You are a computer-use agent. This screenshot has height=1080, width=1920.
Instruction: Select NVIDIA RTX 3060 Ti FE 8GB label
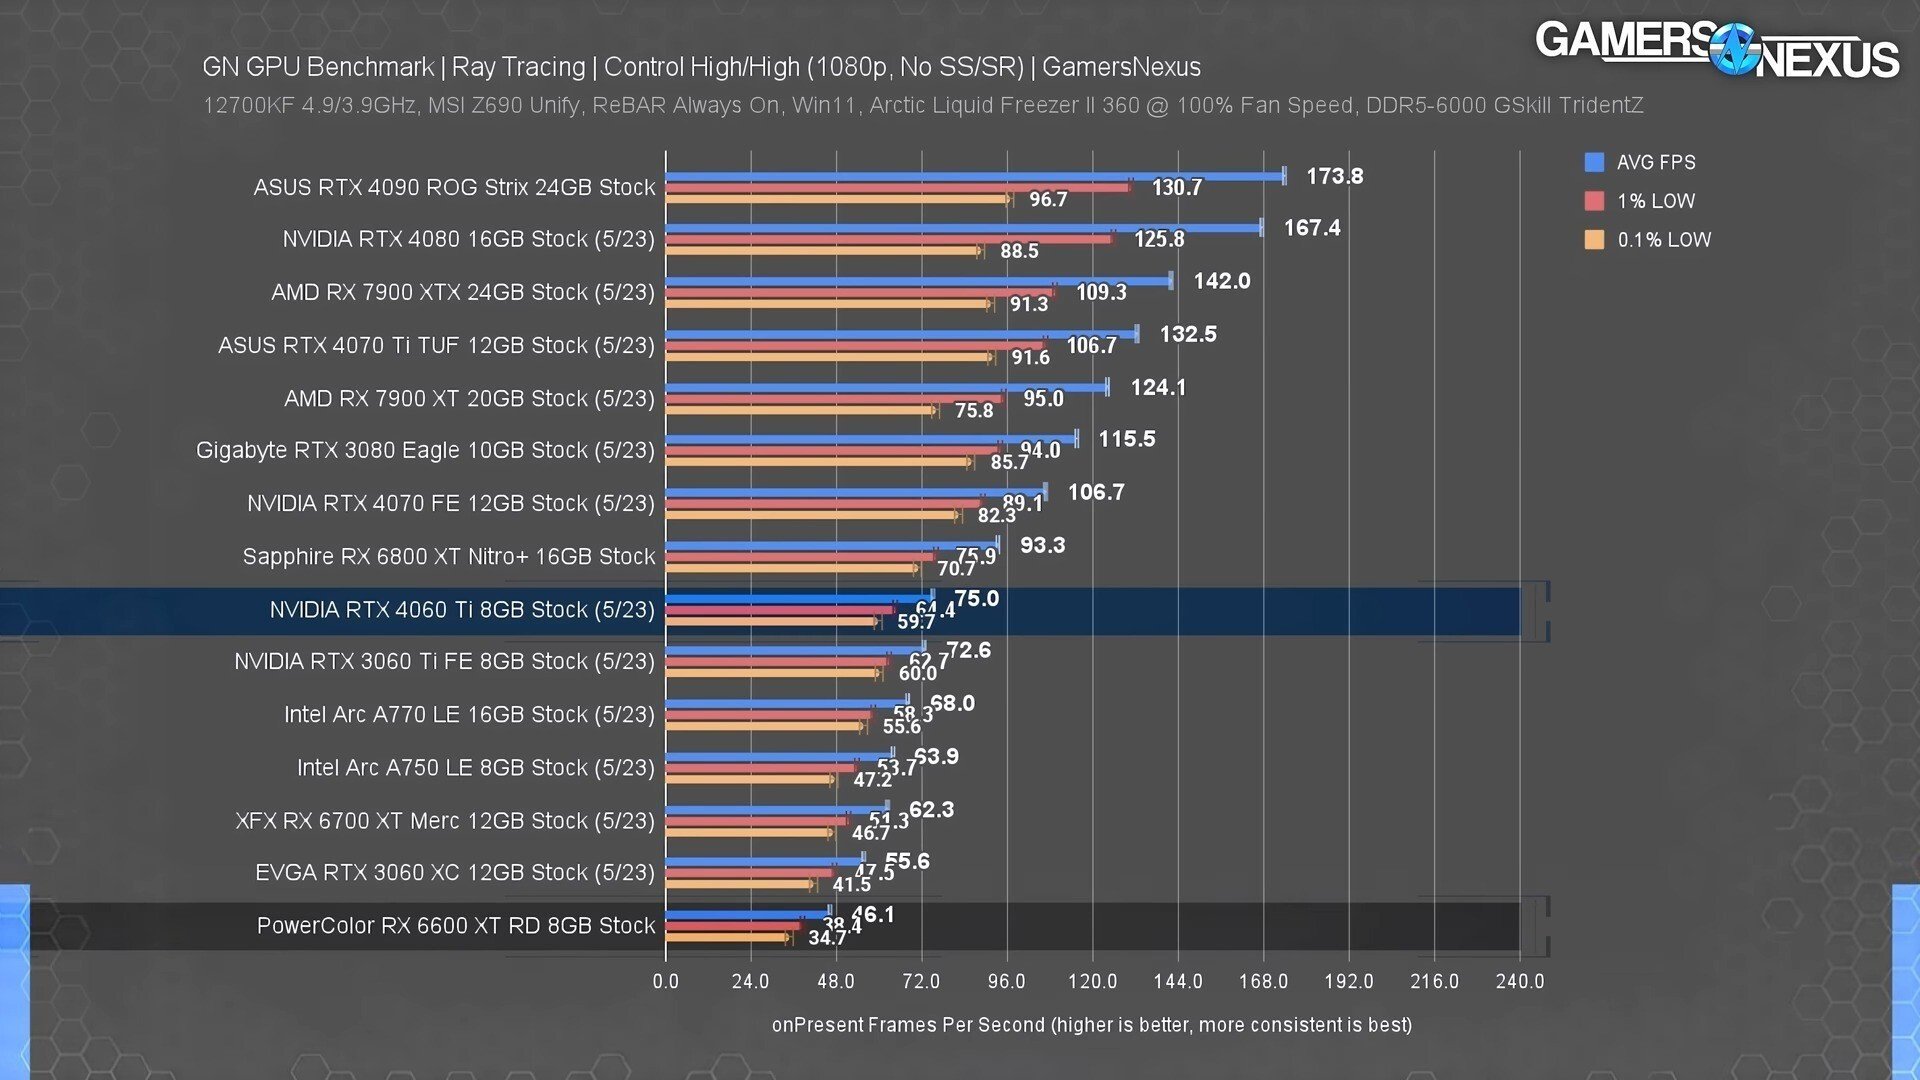444,661
